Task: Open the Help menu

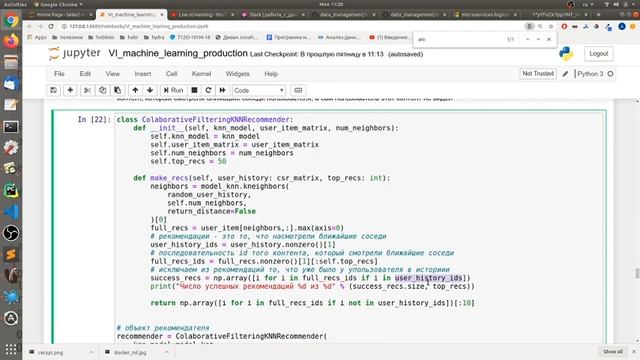Action: pyautogui.click(x=271, y=74)
